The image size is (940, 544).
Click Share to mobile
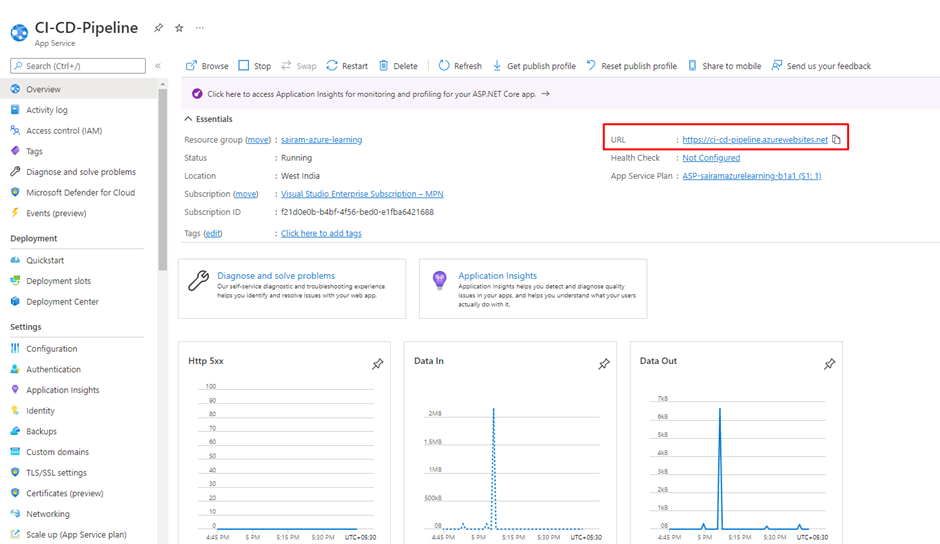tap(724, 66)
